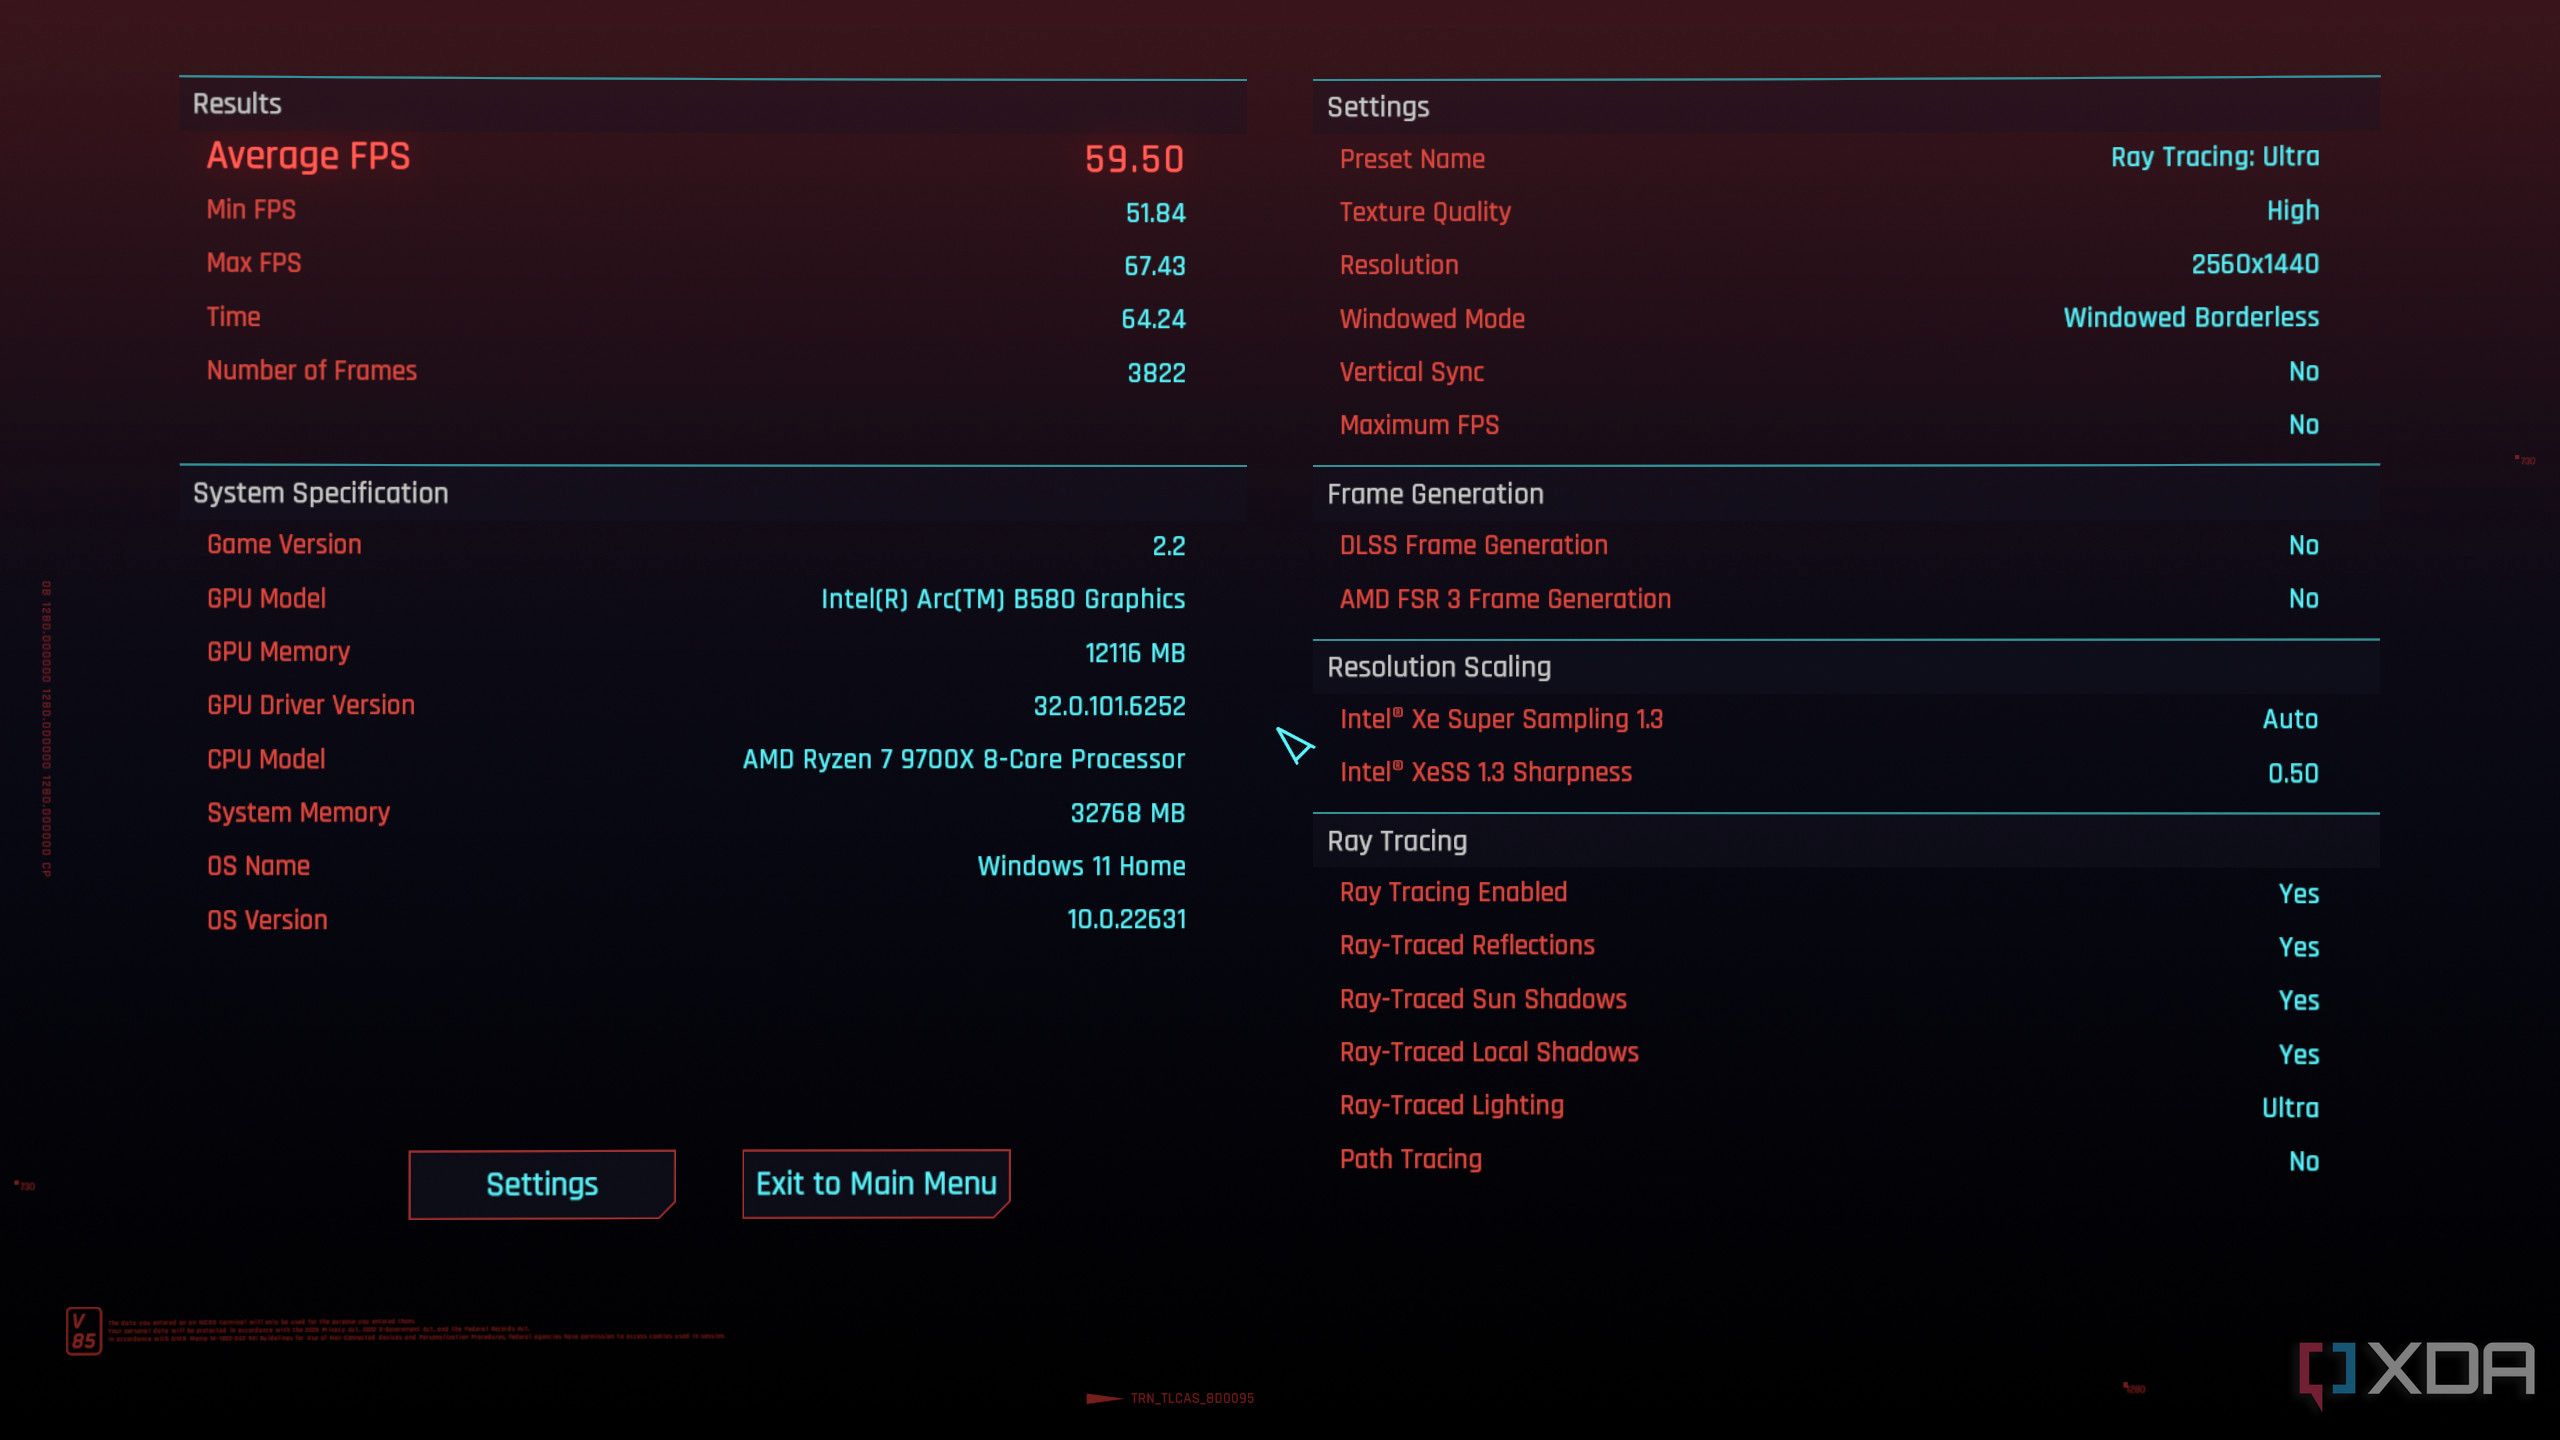Expand Frame Generation section header
The height and width of the screenshot is (1440, 2560).
coord(1435,494)
